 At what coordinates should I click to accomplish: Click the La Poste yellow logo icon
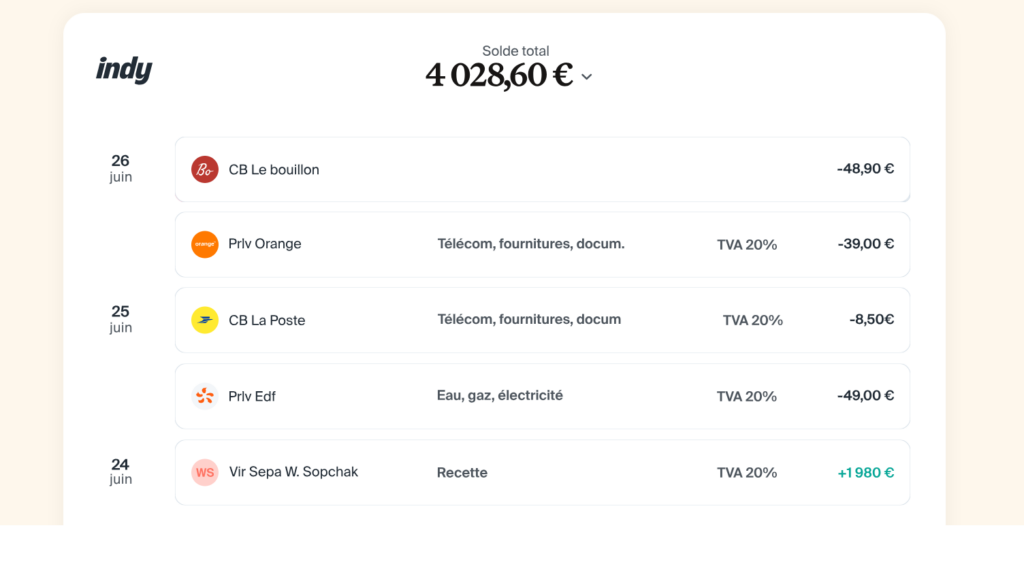pos(205,320)
